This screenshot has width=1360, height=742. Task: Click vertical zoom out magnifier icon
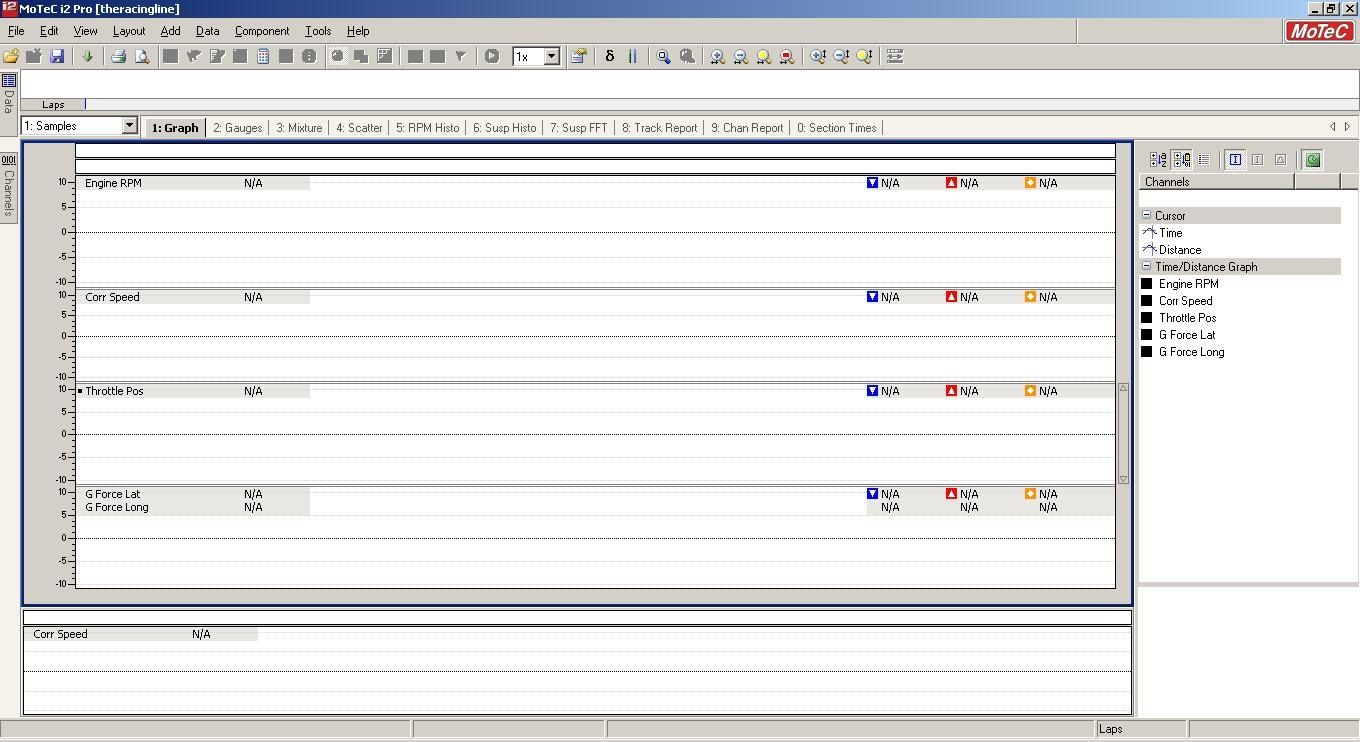[841, 57]
